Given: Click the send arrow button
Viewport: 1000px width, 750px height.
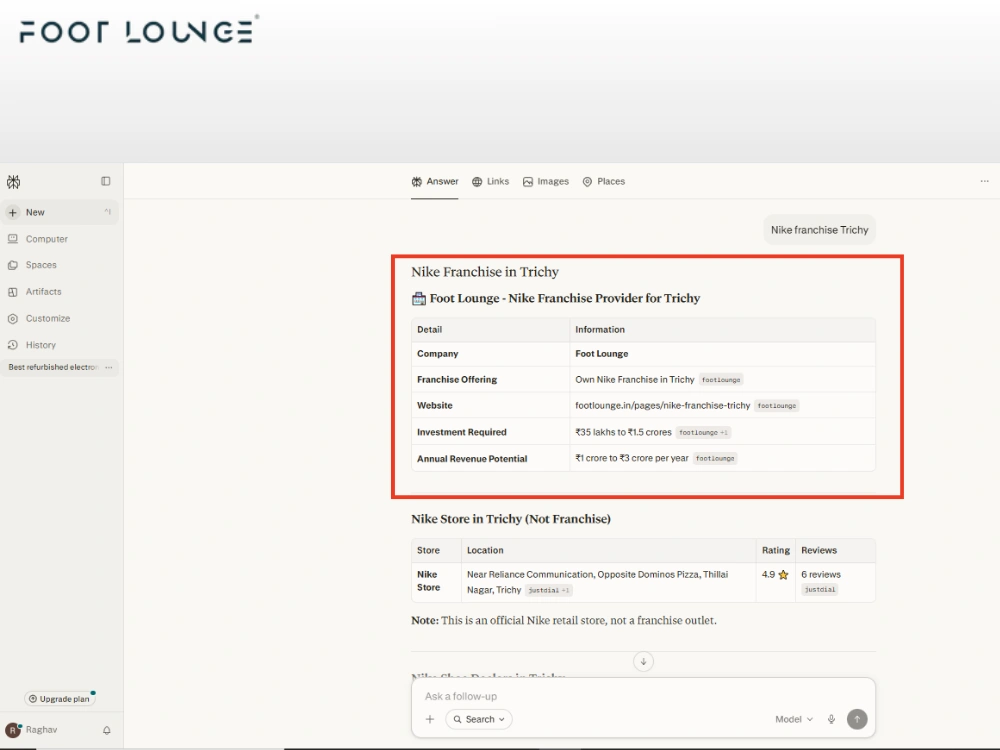Looking at the screenshot, I should (x=857, y=719).
